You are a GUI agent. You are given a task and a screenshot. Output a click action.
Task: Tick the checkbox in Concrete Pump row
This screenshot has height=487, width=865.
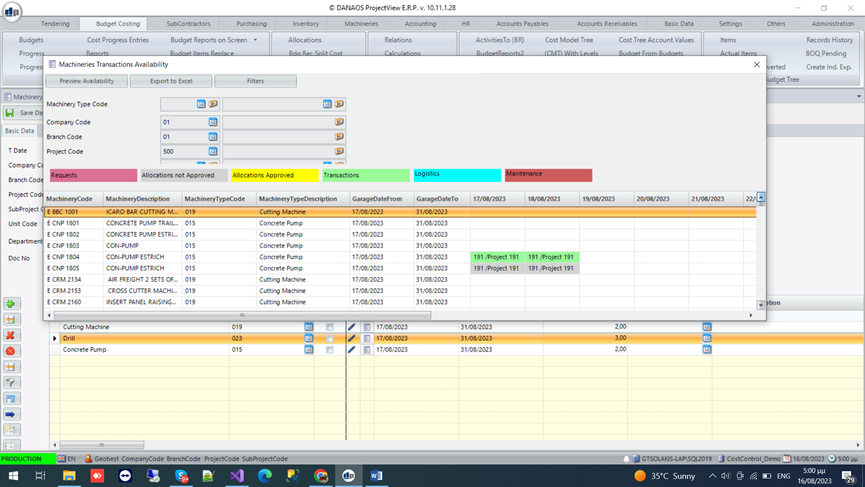coord(329,350)
